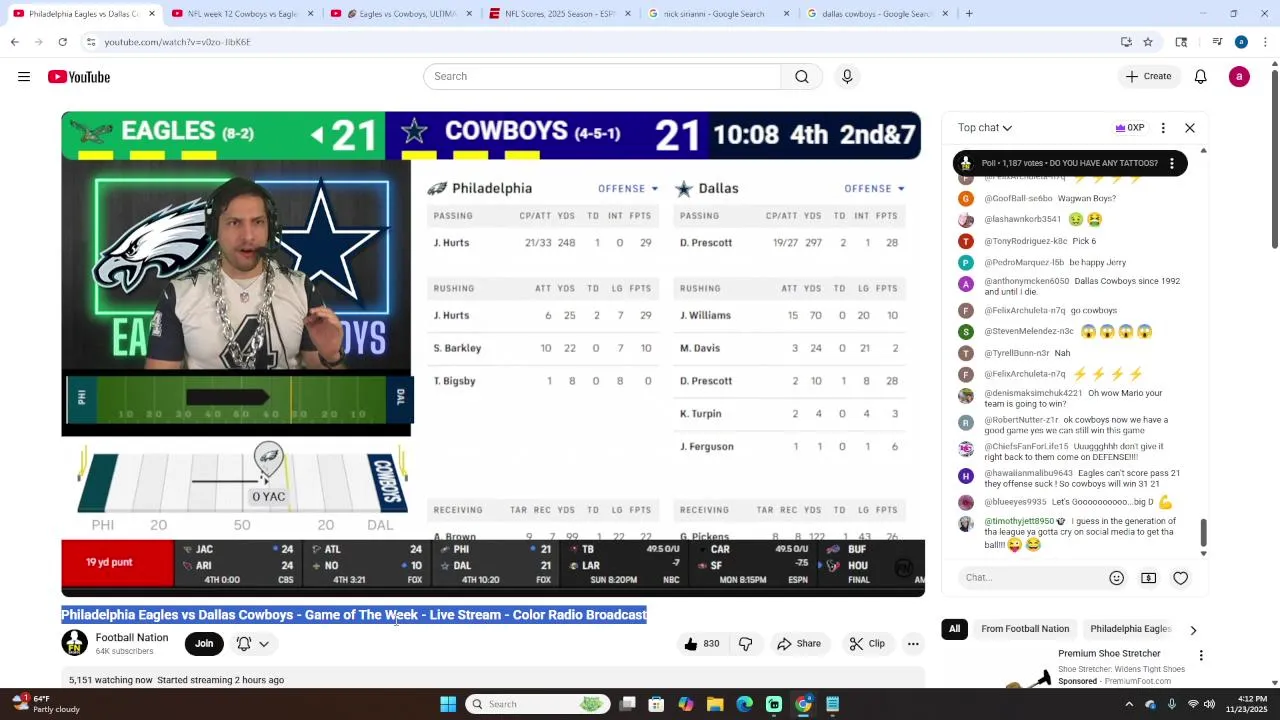Open the XP points badge in chat
The image size is (1280, 720).
(x=1130, y=128)
